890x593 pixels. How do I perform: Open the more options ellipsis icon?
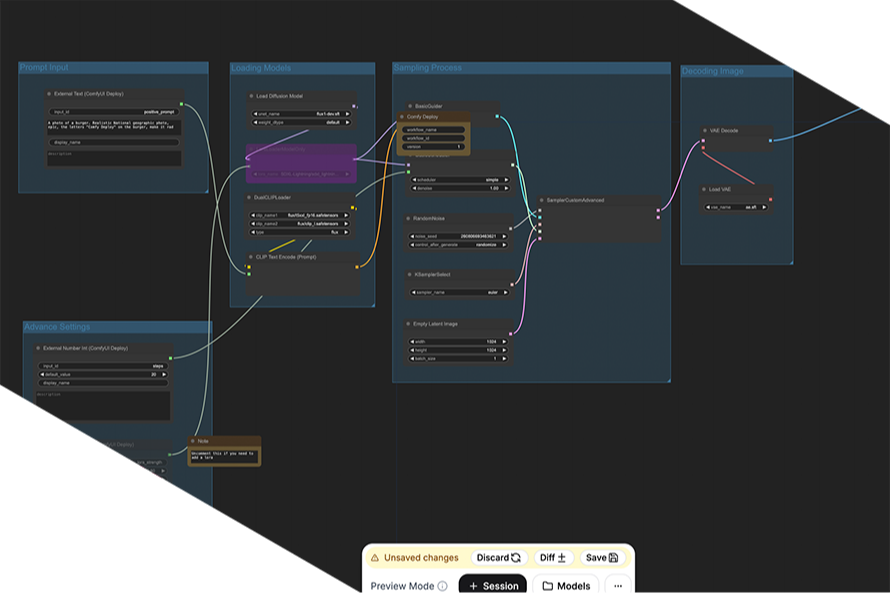[x=618, y=585]
